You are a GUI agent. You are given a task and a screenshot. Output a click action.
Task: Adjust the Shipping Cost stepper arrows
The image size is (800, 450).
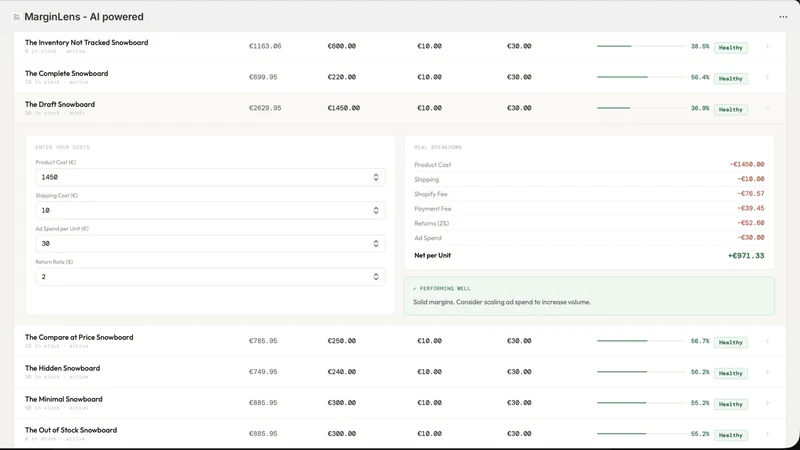[376, 210]
